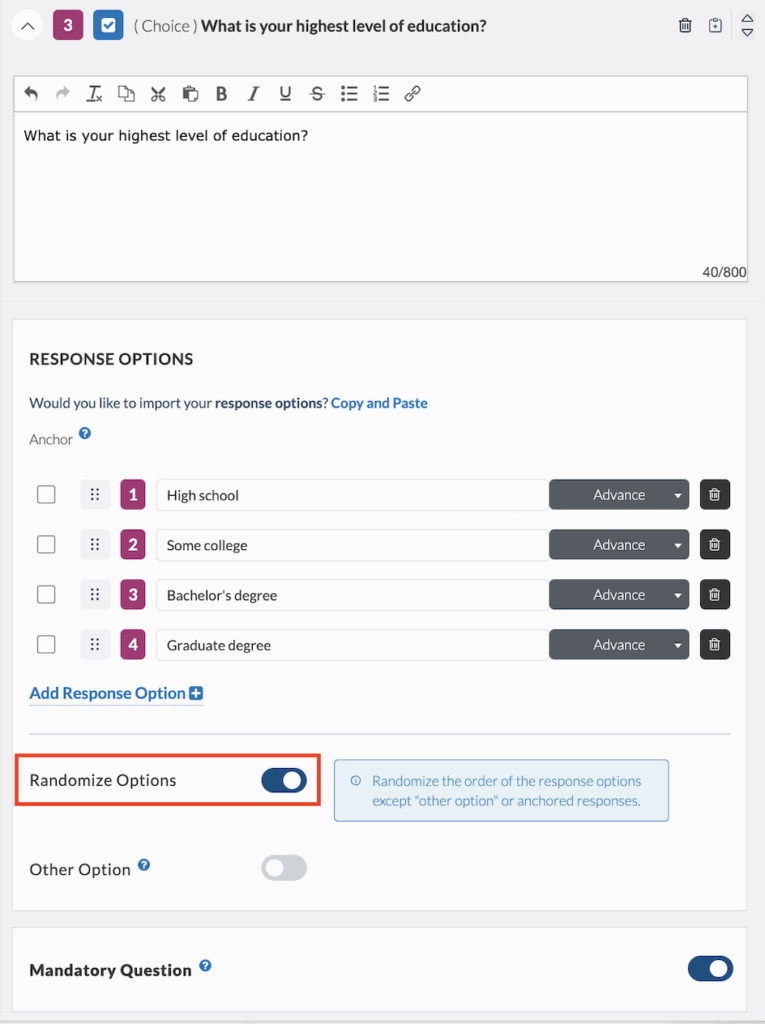The width and height of the screenshot is (765, 1024).
Task: Click the Randomize Options toggle switch
Action: click(x=284, y=780)
